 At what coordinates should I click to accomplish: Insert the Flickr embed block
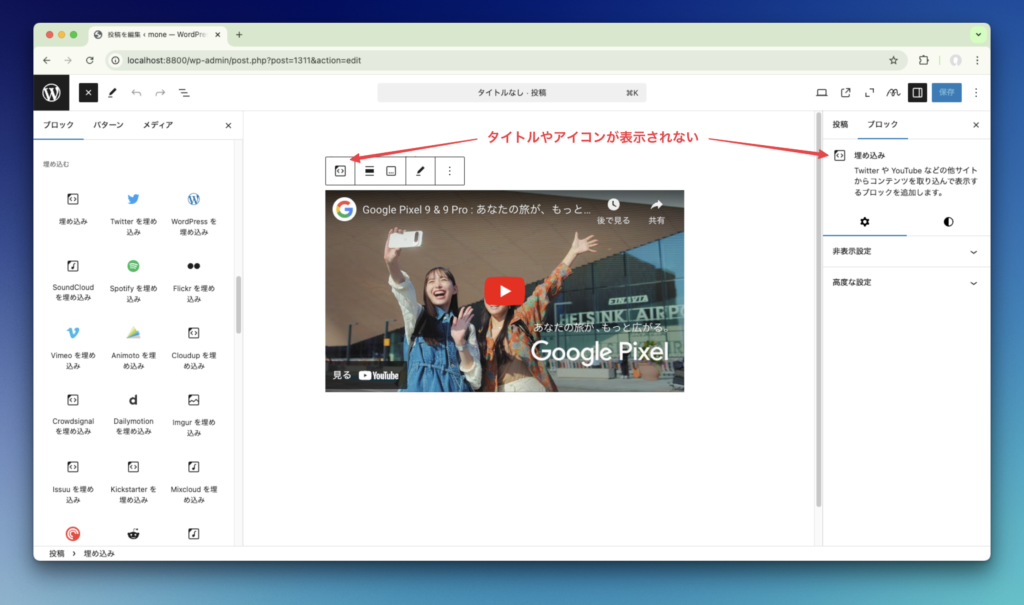pyautogui.click(x=194, y=280)
